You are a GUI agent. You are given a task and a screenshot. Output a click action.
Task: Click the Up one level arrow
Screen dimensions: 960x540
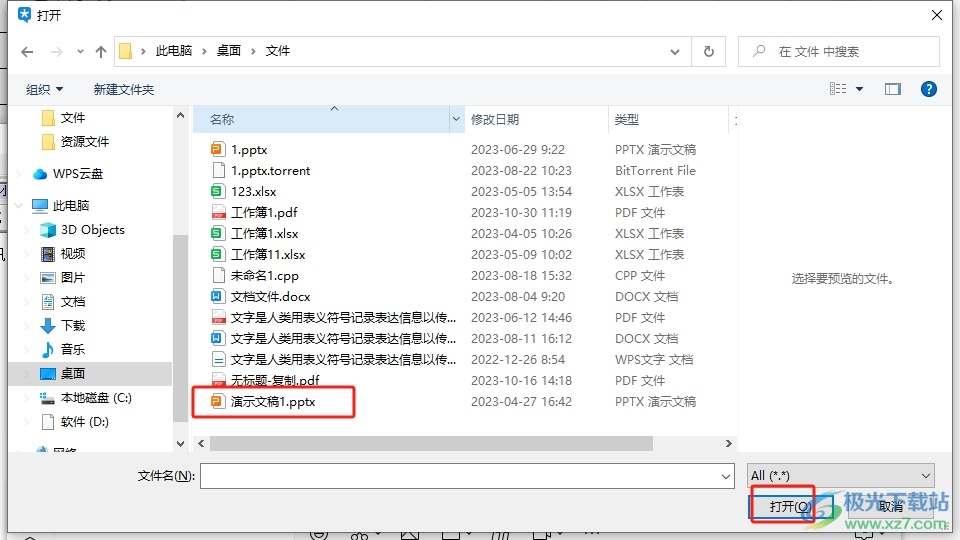coord(100,51)
